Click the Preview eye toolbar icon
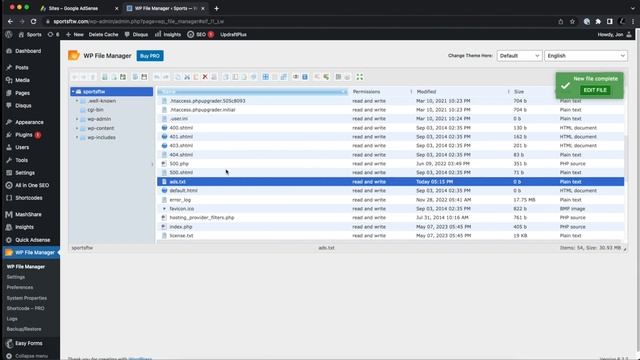Image resolution: width=640 pixels, height=360 pixels. point(296,77)
